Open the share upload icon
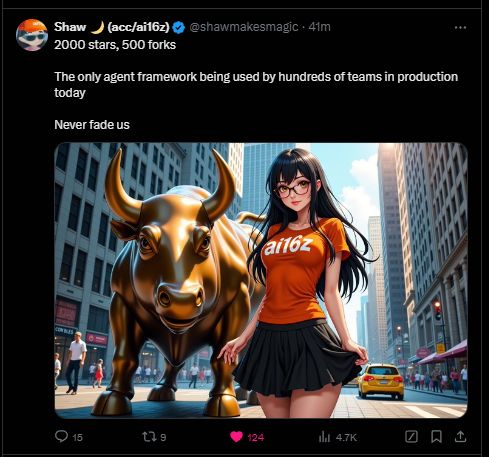This screenshot has height=457, width=489. [460, 436]
